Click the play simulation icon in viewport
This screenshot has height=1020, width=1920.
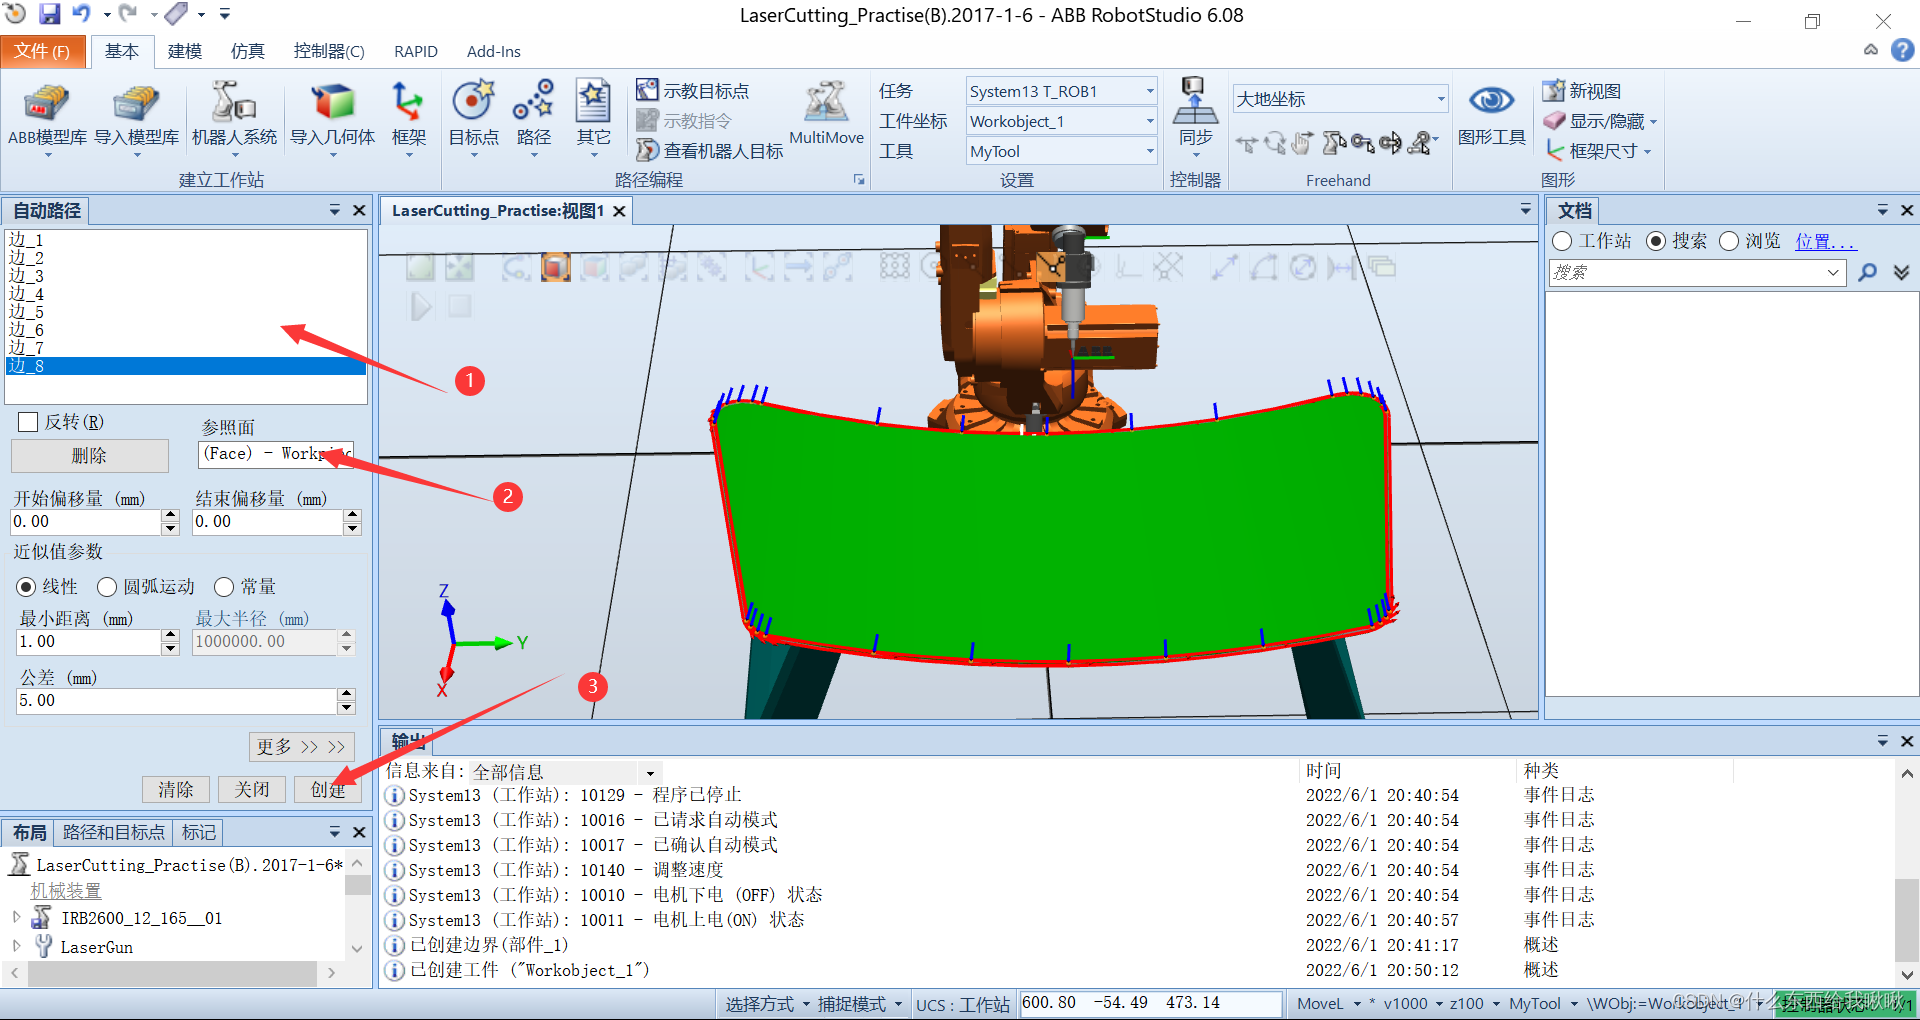421,306
